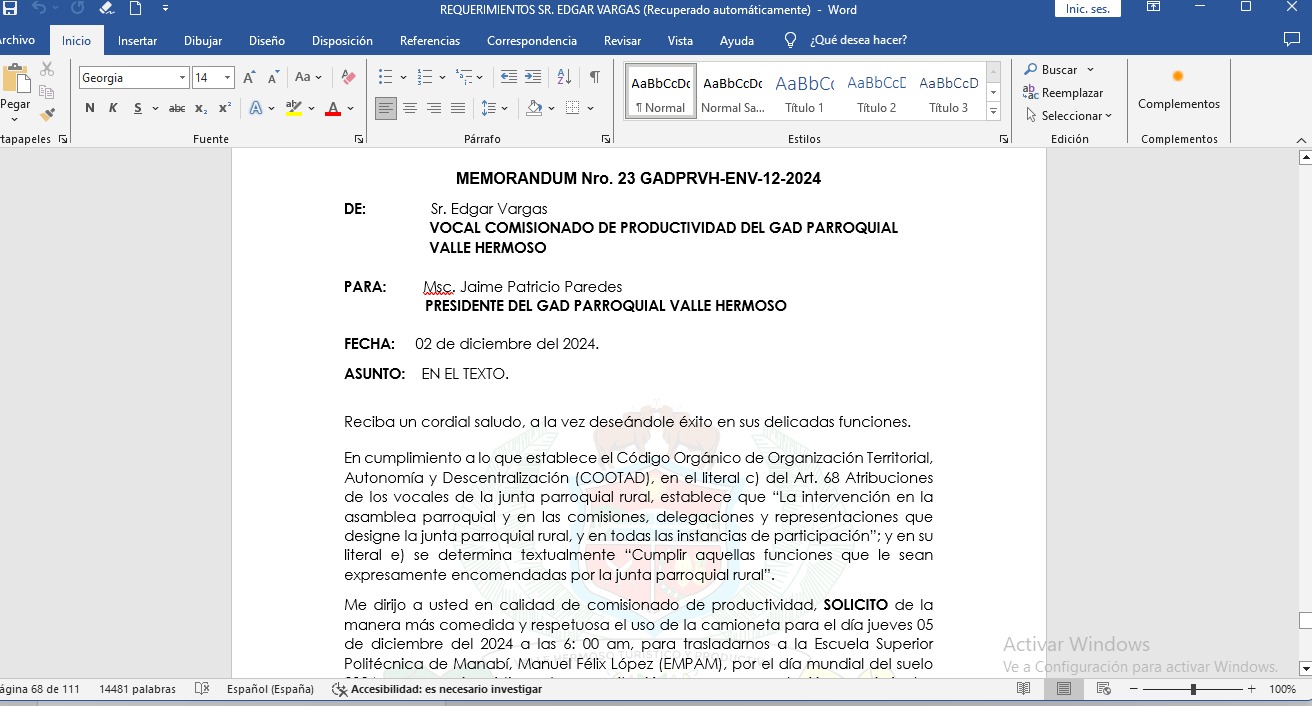Click the Bullets list icon

(386, 77)
